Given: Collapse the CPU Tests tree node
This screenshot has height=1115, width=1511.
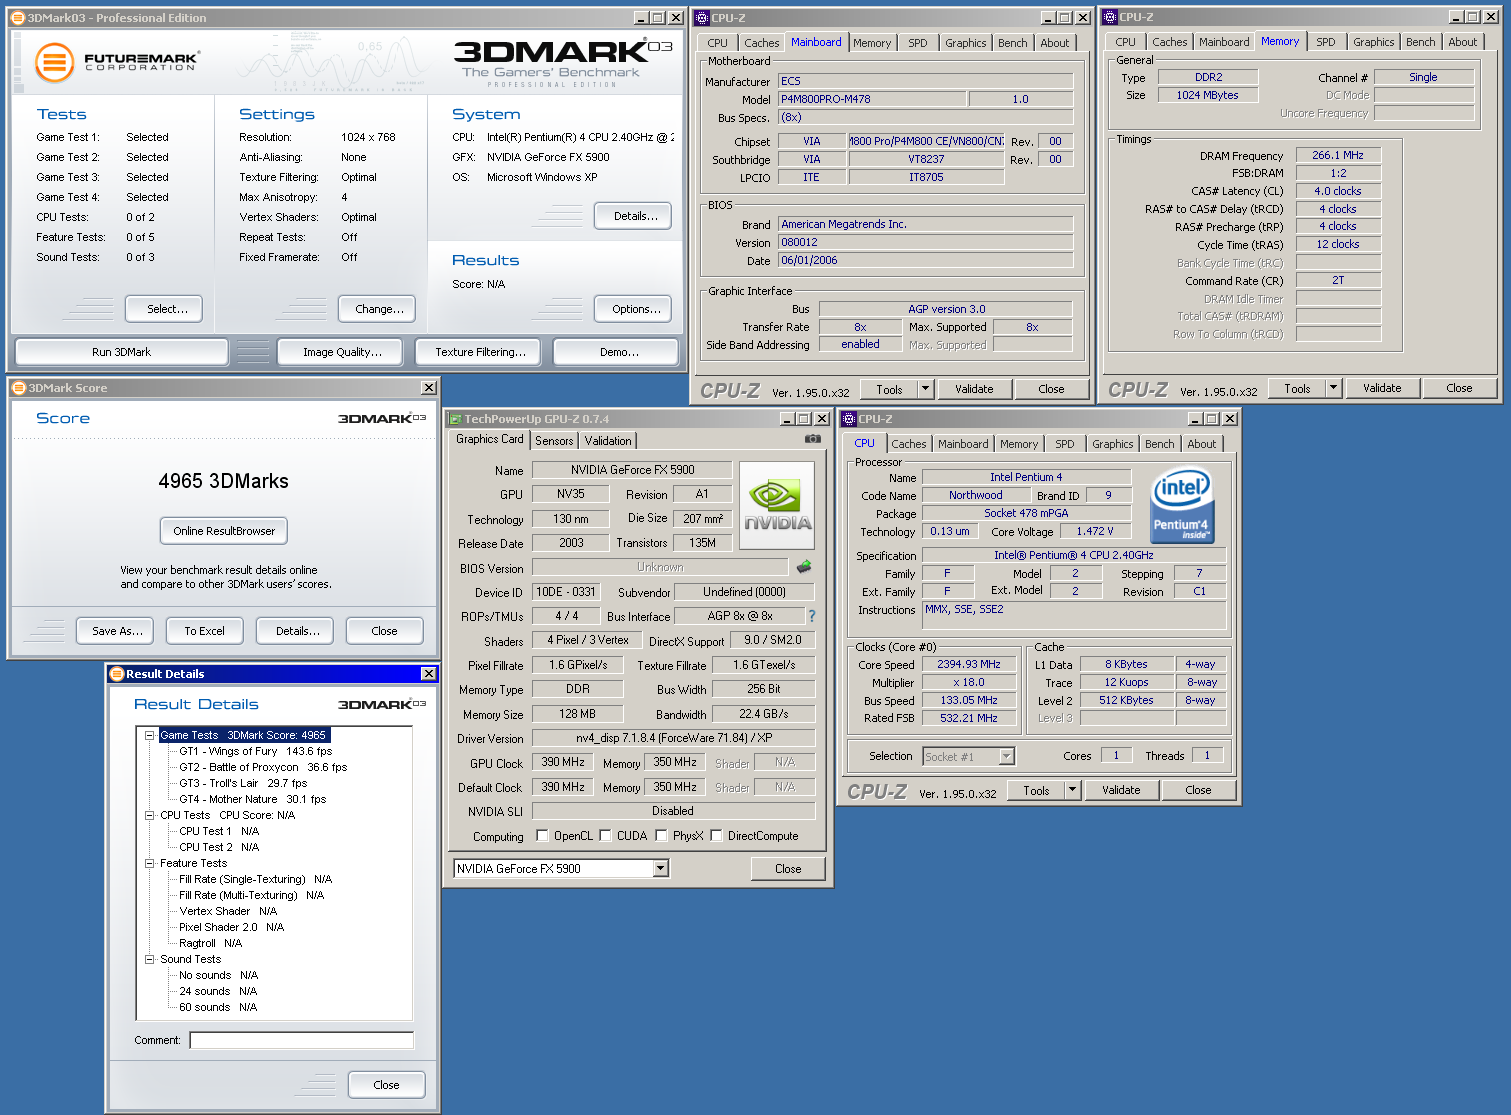Looking at the screenshot, I should coord(150,815).
